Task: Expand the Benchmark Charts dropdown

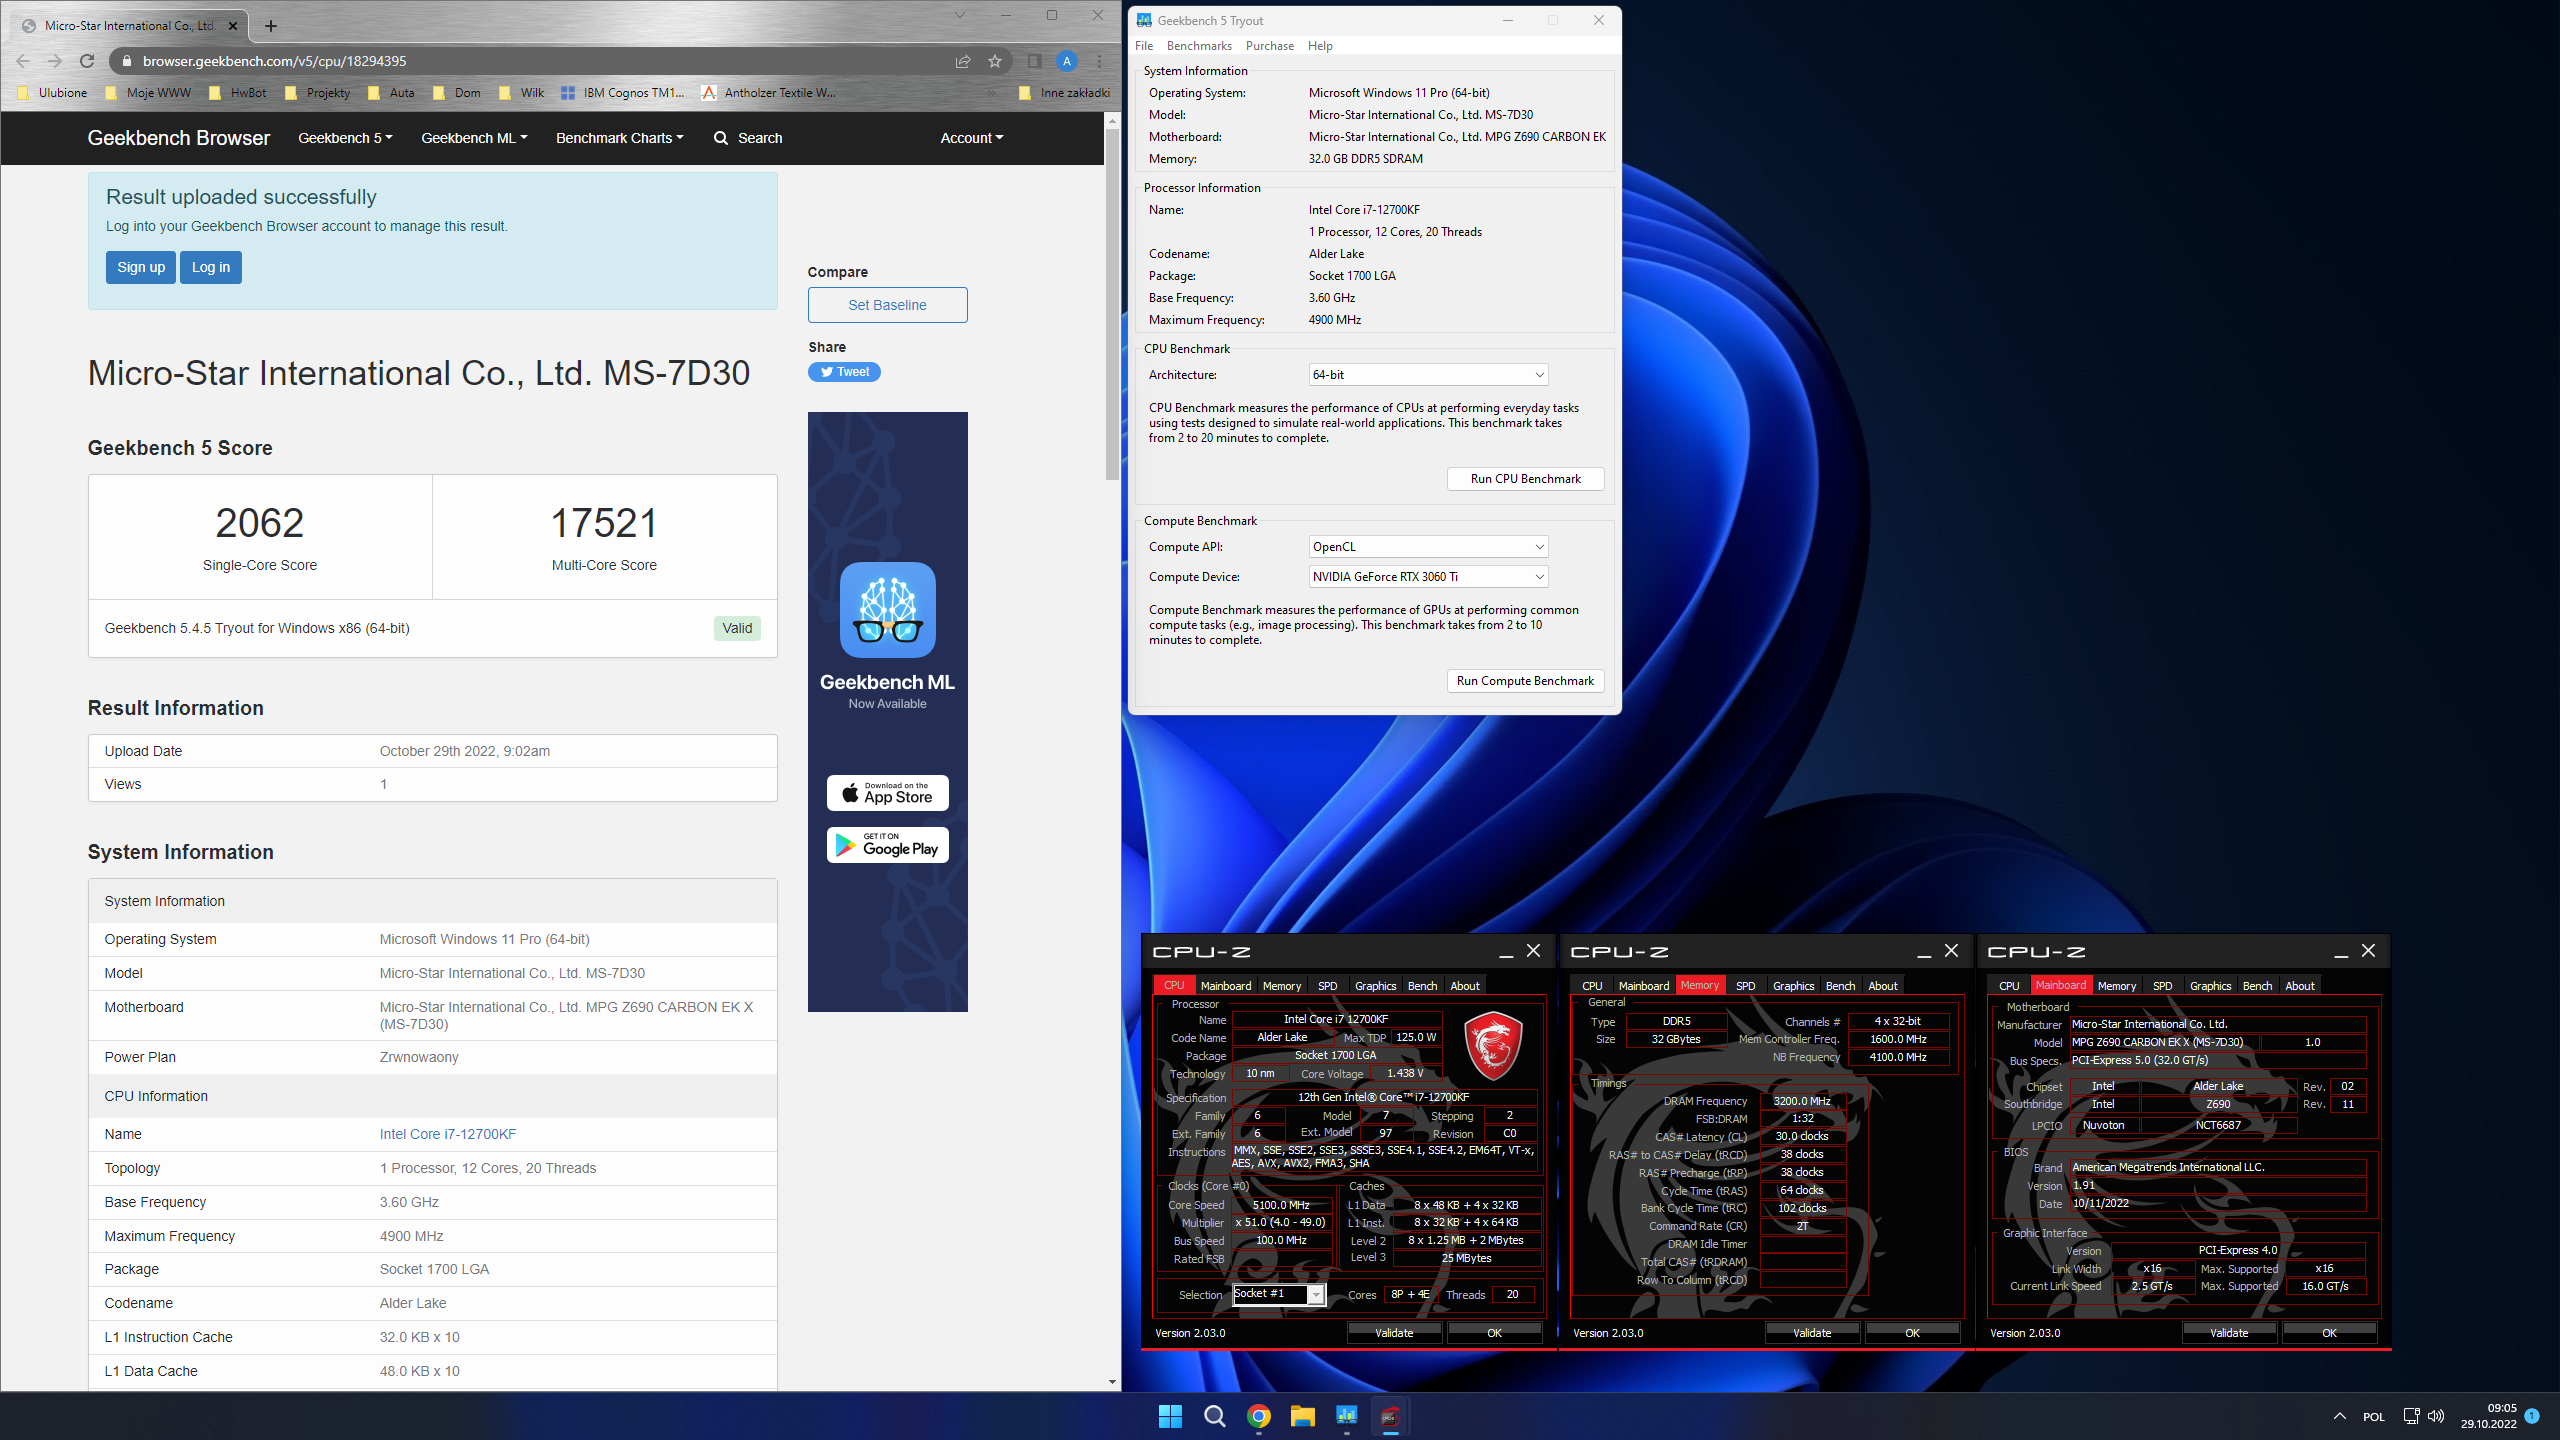Action: point(620,138)
